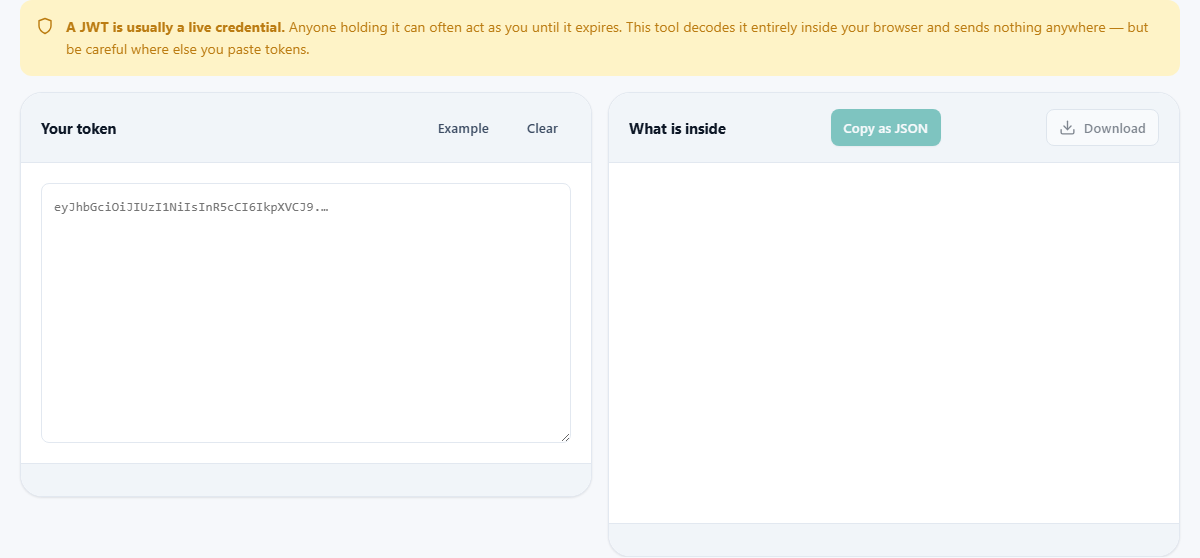Click the shield icon in the warning banner
Screen dimensions: 1200x558
coord(45,27)
